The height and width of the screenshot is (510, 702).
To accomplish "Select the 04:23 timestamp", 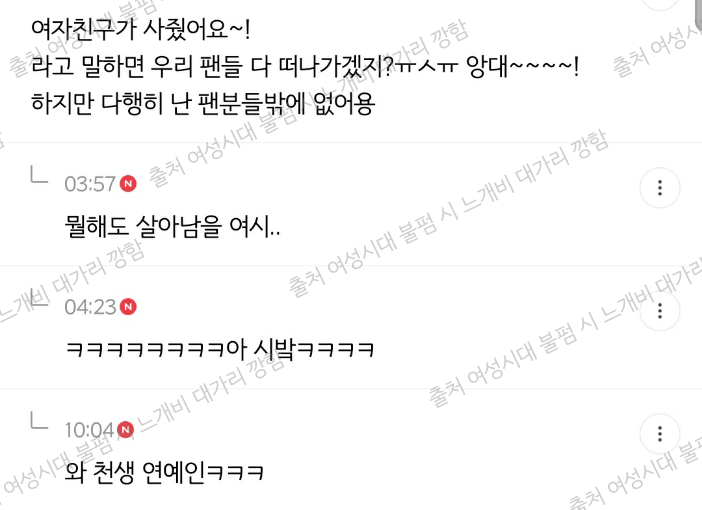I will click(x=90, y=307).
